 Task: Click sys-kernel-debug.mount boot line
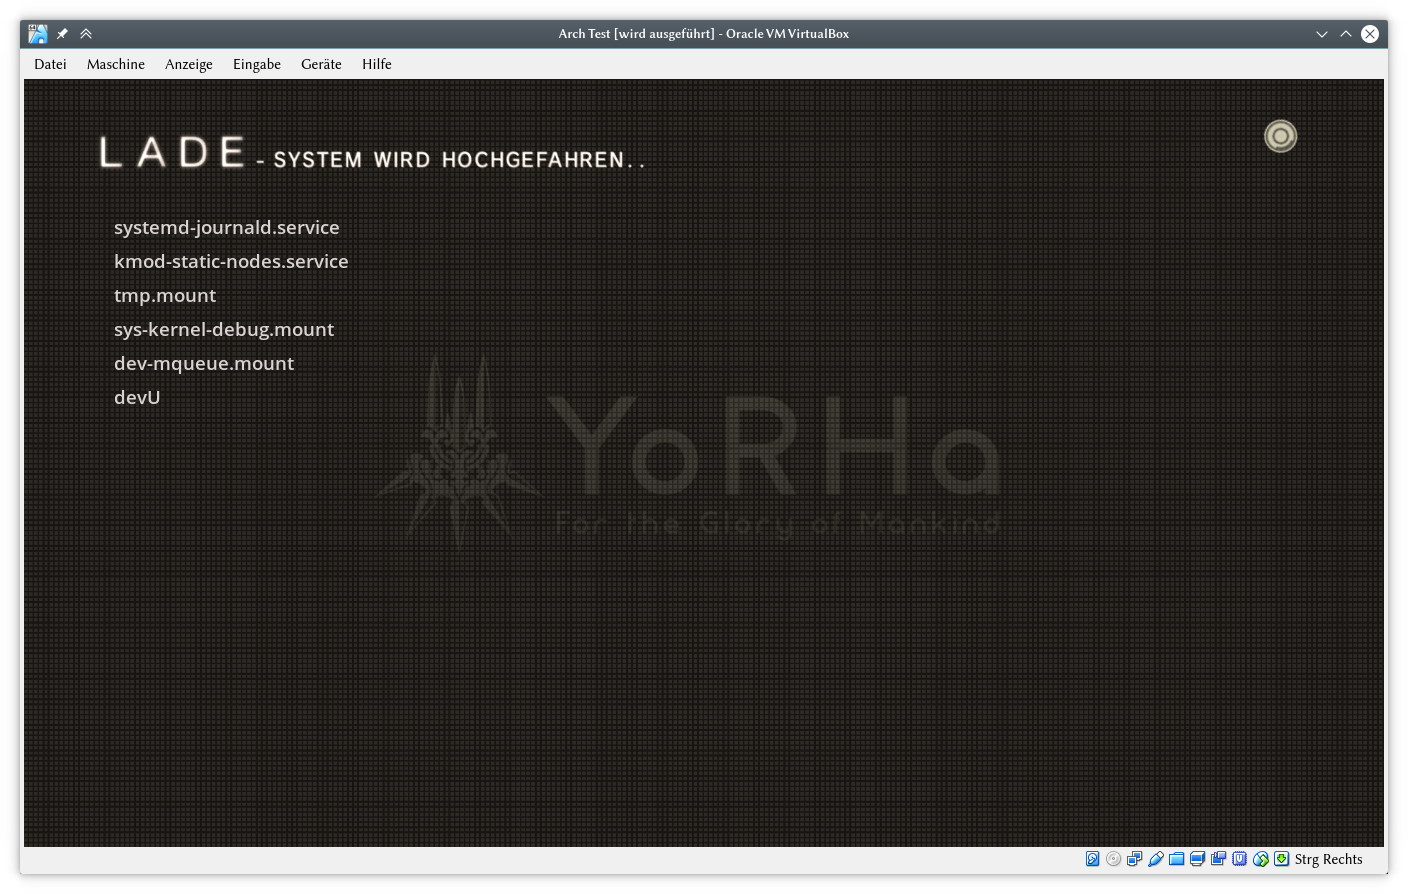tap(224, 329)
